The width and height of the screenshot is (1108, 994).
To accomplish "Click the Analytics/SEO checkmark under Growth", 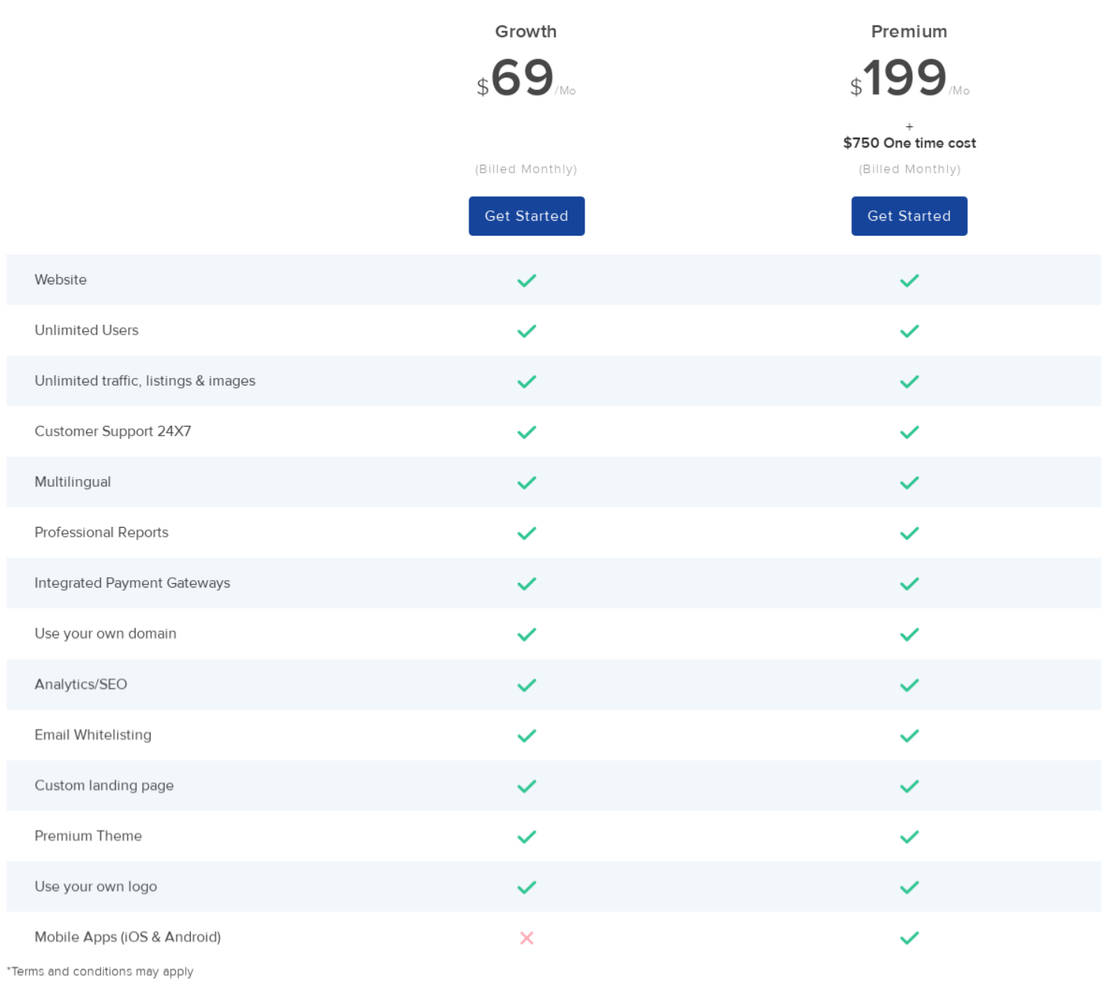I will click(526, 685).
